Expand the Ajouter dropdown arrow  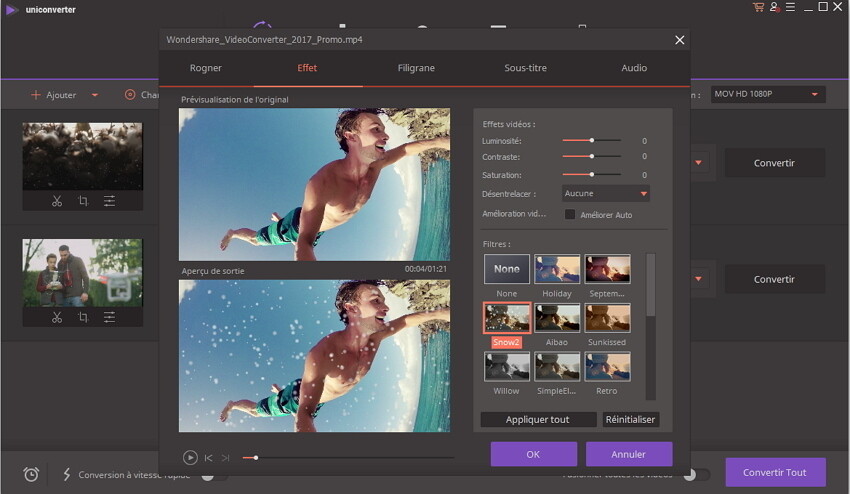(95, 95)
